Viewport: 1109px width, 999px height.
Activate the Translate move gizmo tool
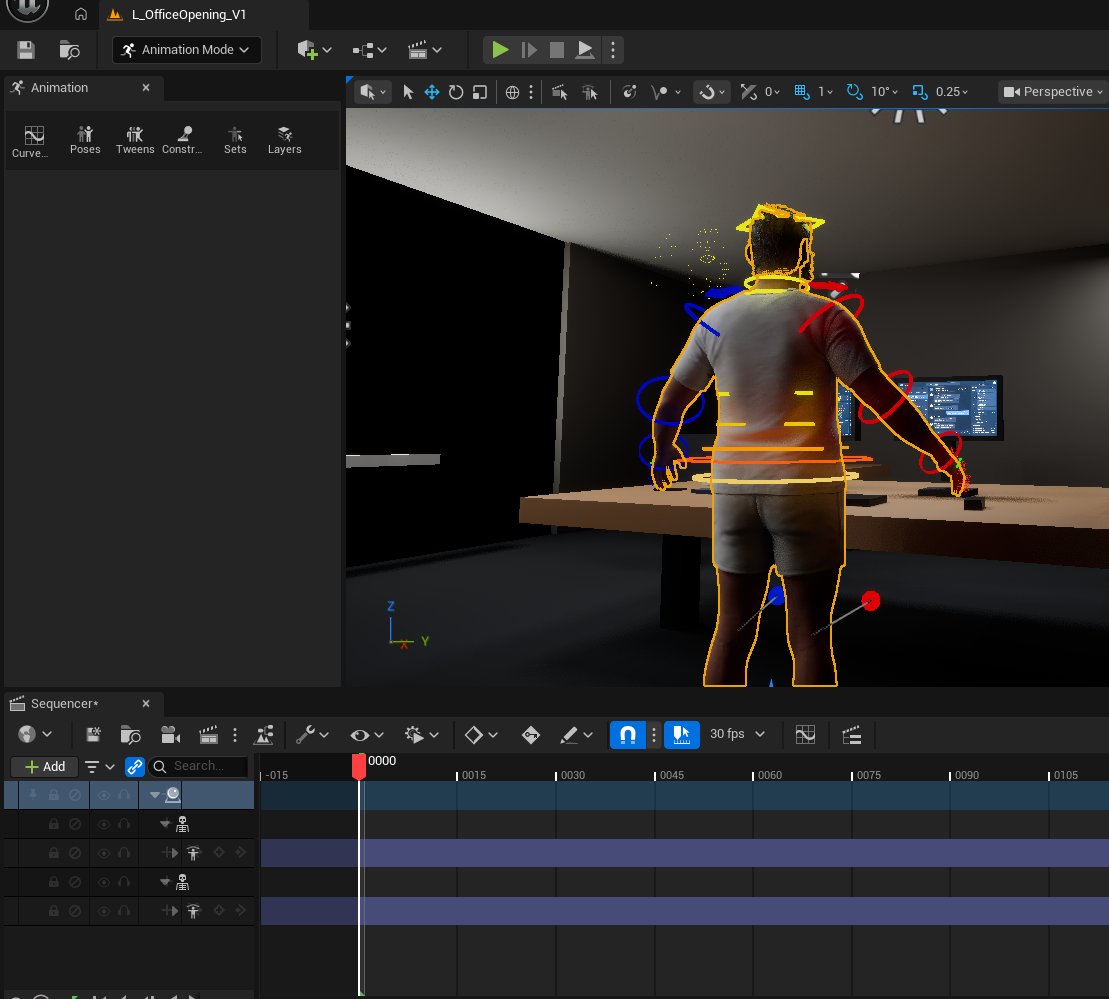431,92
